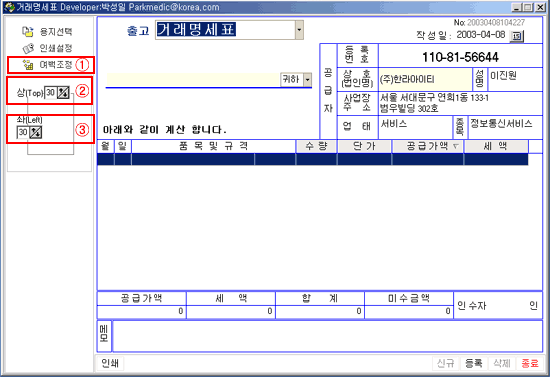Click the left margin value field 30
Viewport: 550px width, 377px height.
[x=23, y=132]
